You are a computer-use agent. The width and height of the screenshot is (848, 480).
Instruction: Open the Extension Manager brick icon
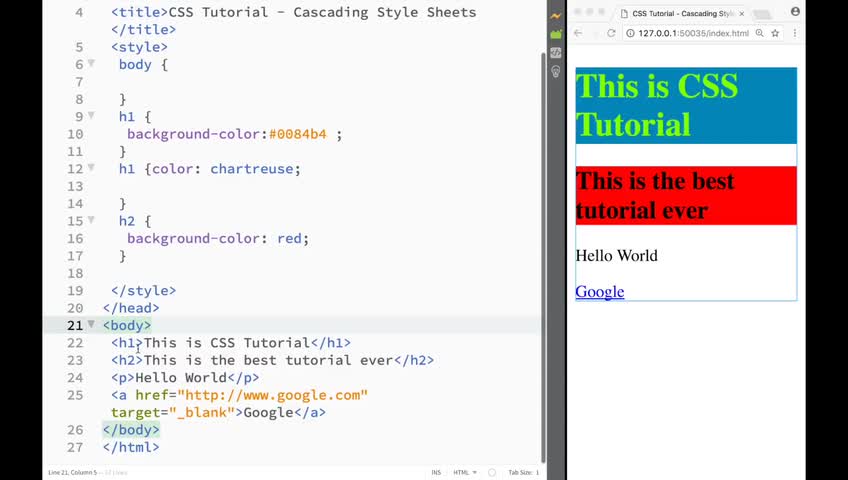point(555,35)
